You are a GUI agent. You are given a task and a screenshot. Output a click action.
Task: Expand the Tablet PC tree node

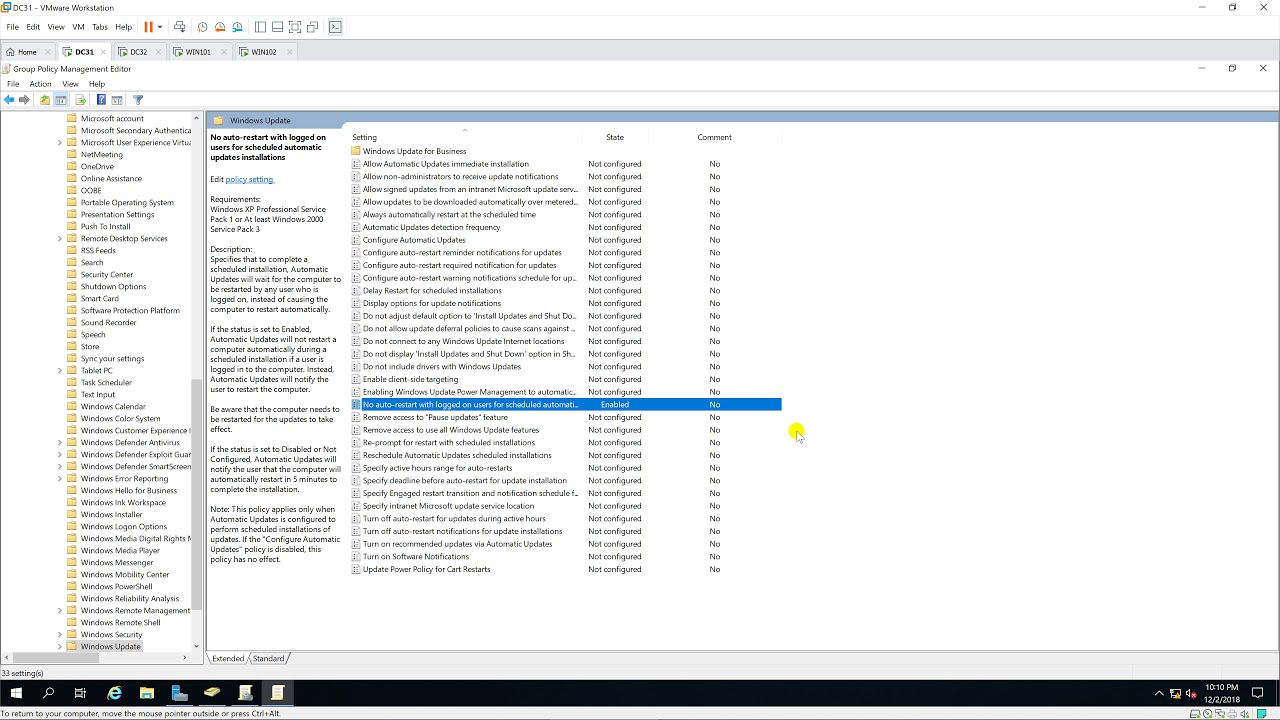pos(59,370)
